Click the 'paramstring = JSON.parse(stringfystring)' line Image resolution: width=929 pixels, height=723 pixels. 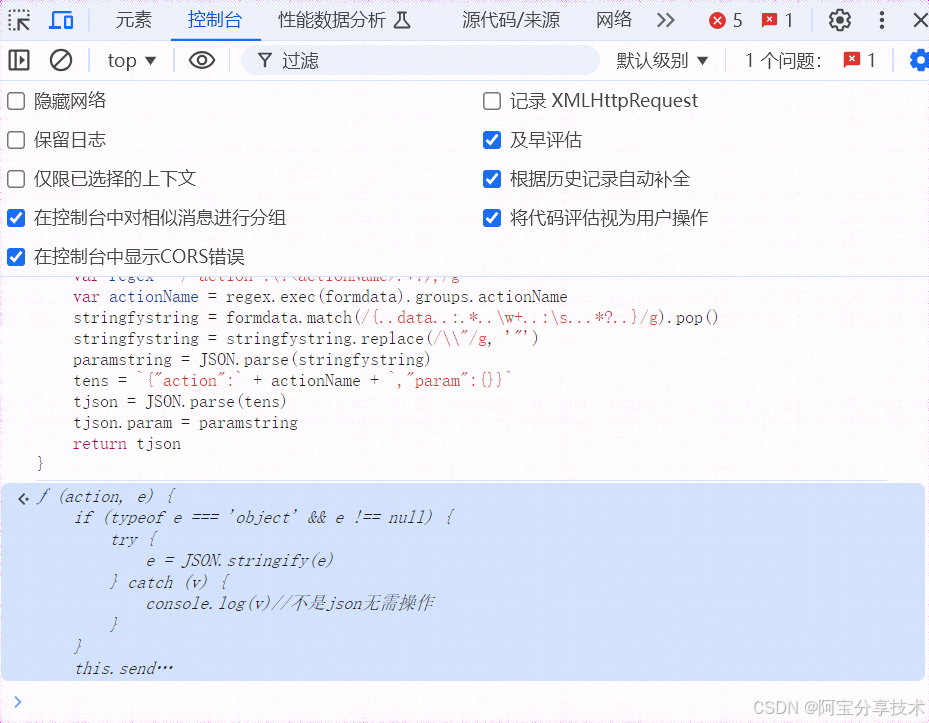(x=252, y=360)
